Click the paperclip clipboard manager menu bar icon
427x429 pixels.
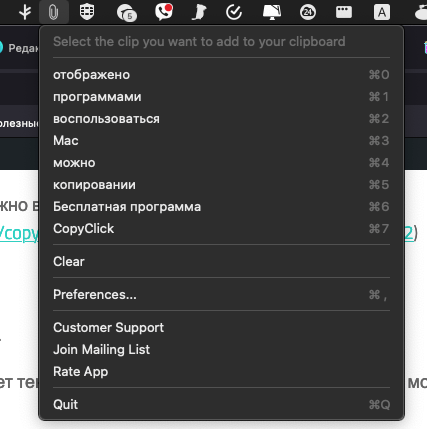click(x=54, y=12)
